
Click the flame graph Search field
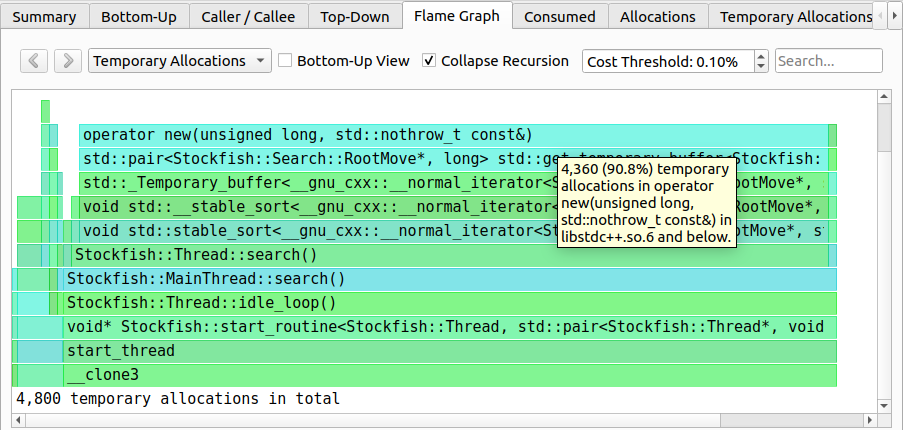(x=829, y=61)
